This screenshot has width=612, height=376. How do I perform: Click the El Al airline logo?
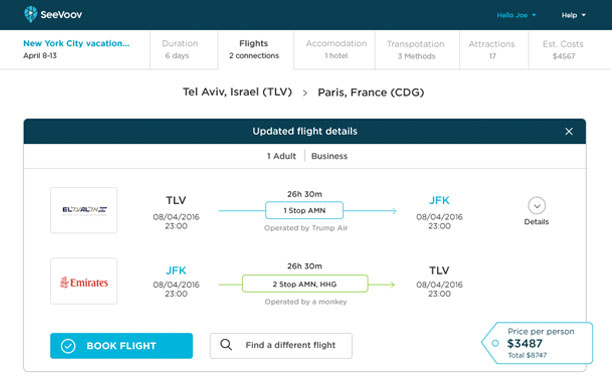(x=84, y=210)
